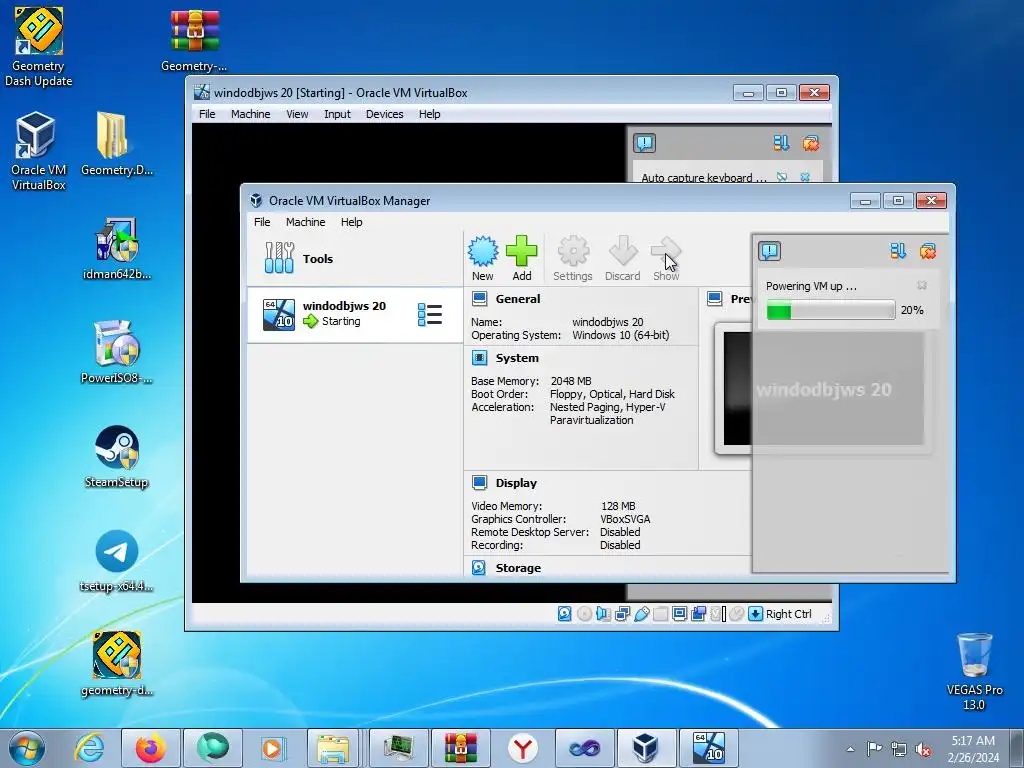
Task: Open the Recycle Bin above VEGAS Pro
Action: 974,655
